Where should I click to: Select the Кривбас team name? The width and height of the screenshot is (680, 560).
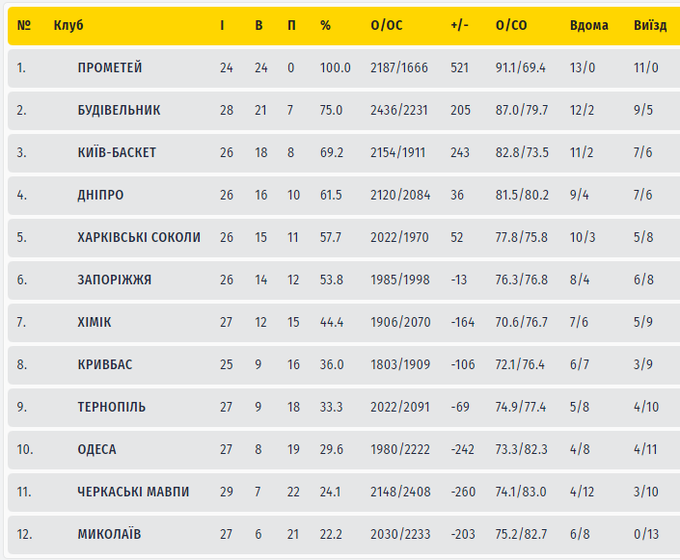[106, 365]
